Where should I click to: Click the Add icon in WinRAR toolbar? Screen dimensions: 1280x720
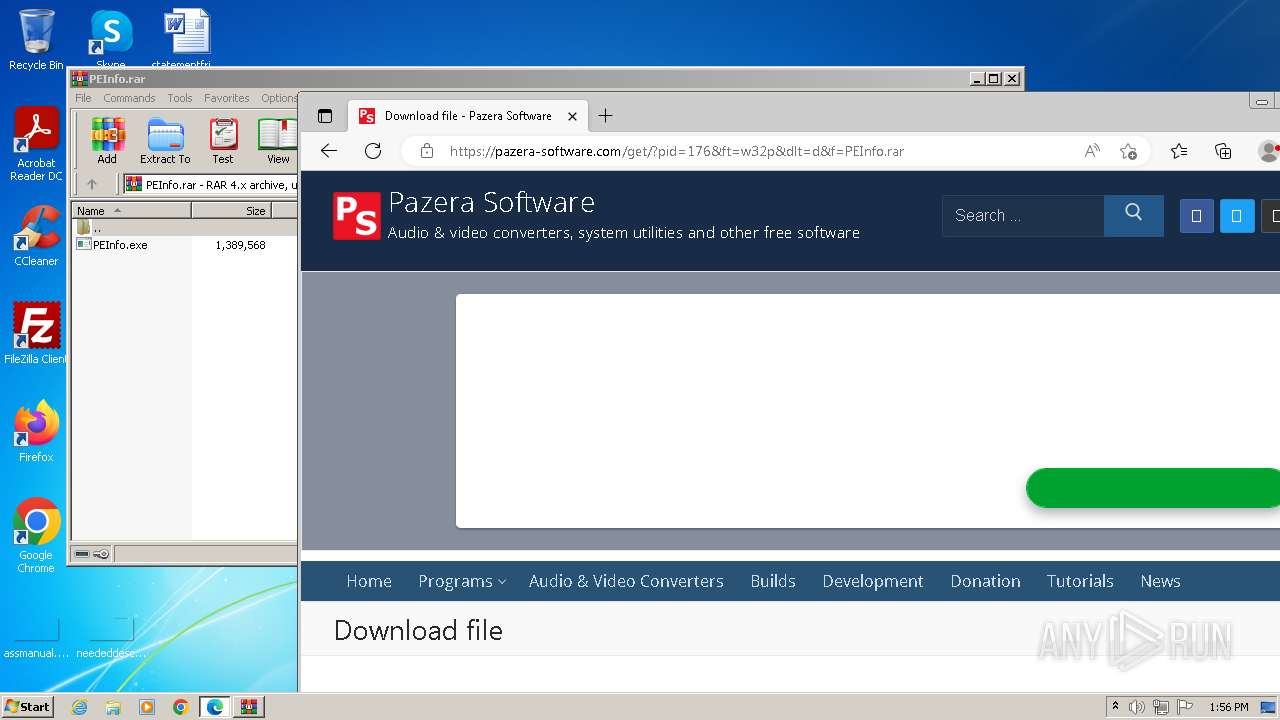click(x=107, y=141)
